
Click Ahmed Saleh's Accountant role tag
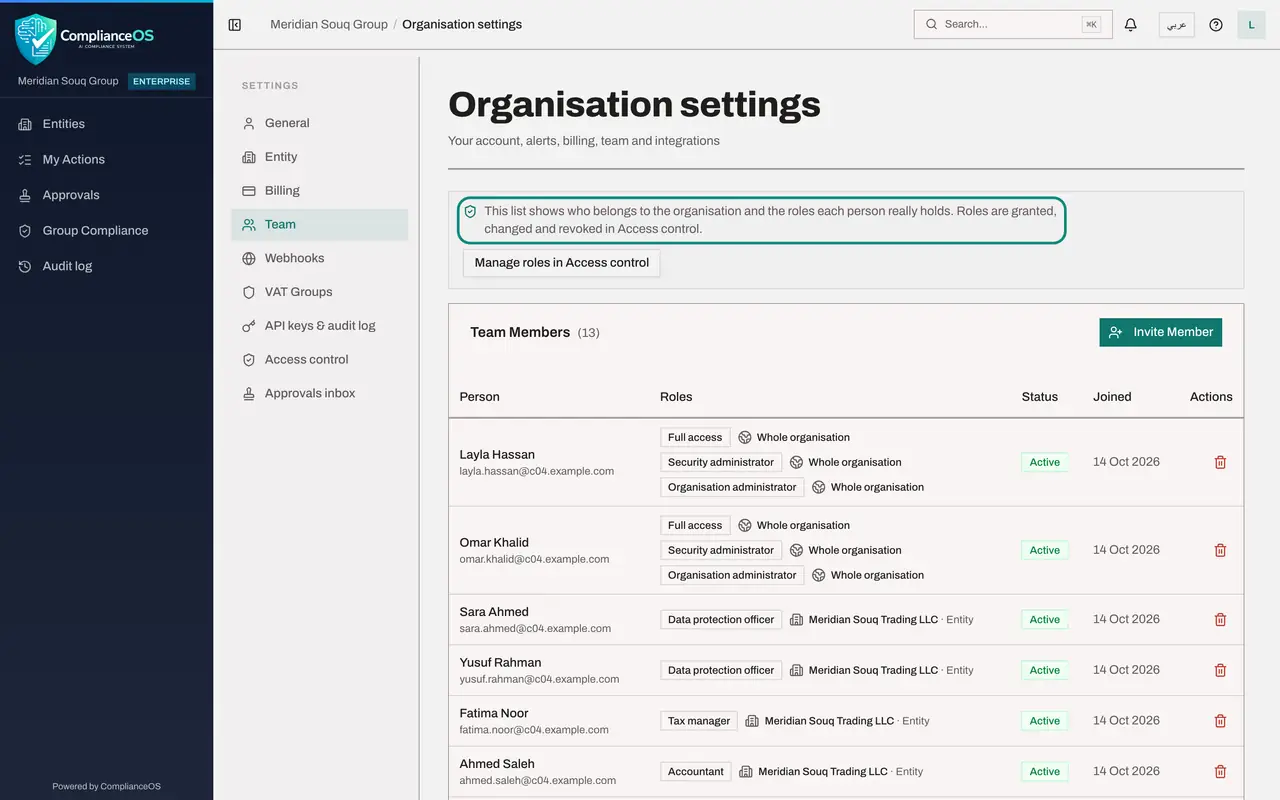696,771
